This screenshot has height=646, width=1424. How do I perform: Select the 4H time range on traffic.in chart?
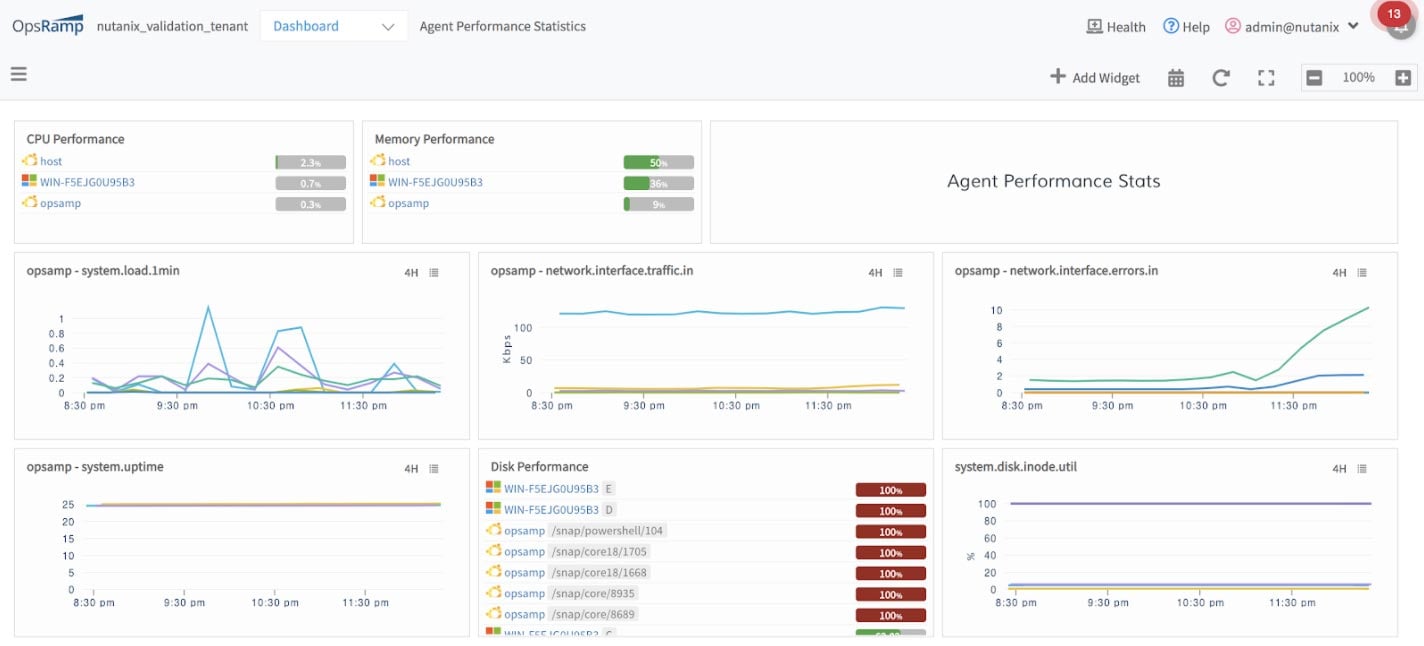(x=877, y=272)
